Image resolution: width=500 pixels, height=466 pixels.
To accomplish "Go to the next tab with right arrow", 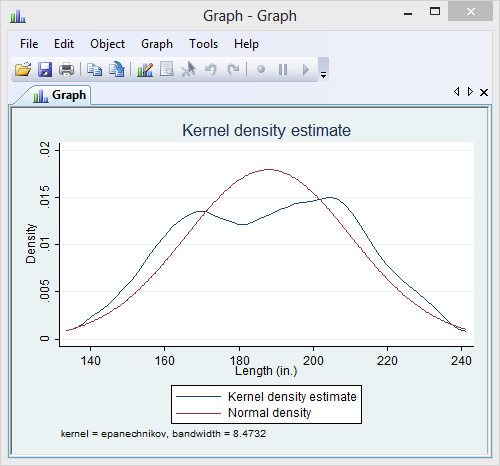I will coord(470,92).
